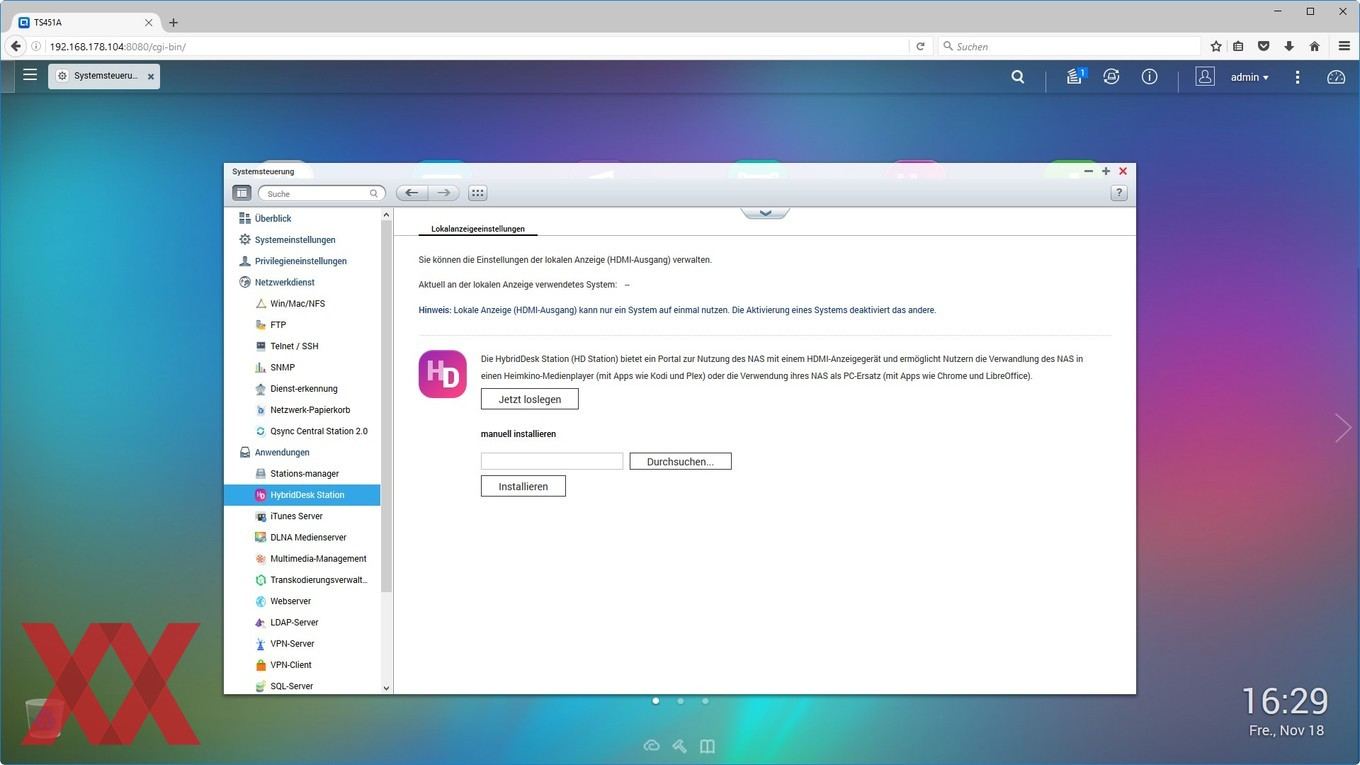The height and width of the screenshot is (765, 1360).
Task: Open admin user dropdown menu
Action: [x=1249, y=77]
